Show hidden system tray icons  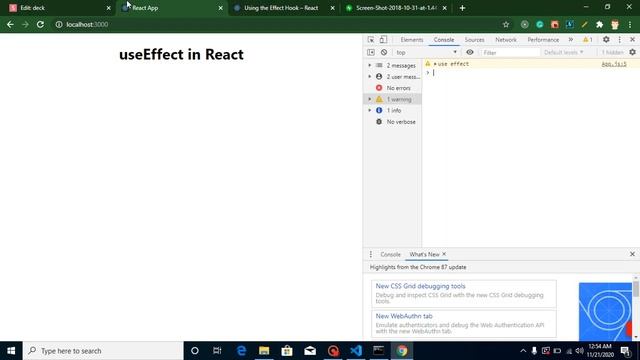[523, 351]
